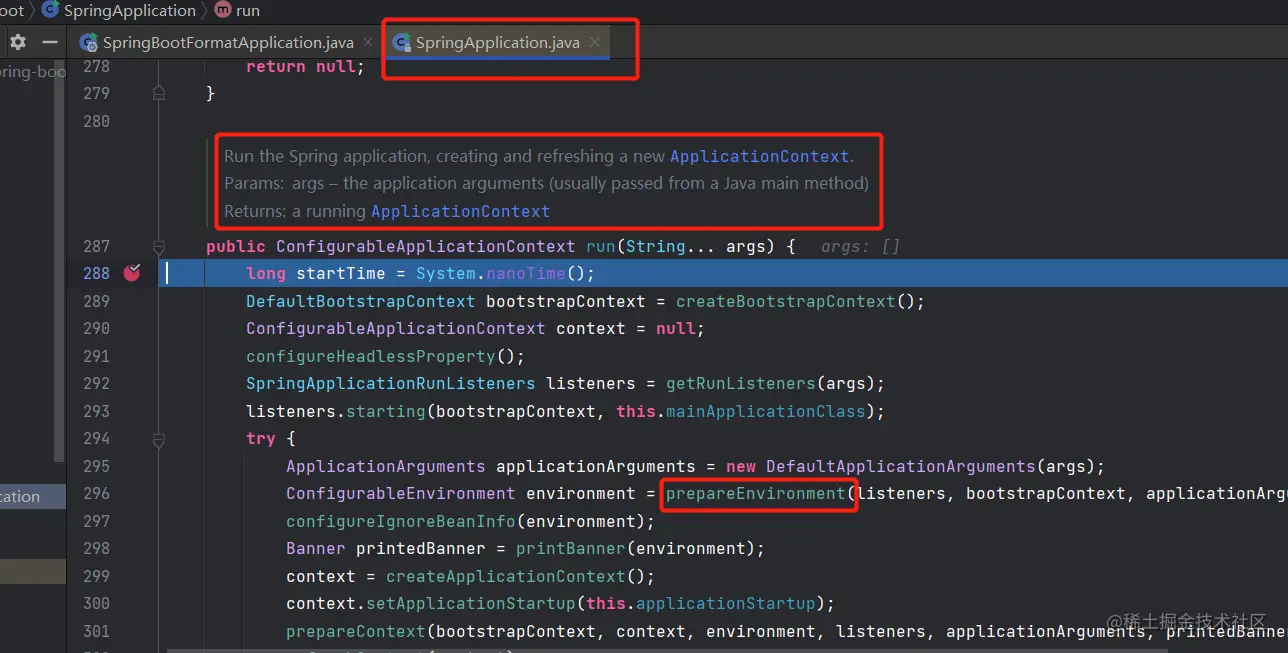Select SpringApplication in the breadcrumb bar

[130, 10]
